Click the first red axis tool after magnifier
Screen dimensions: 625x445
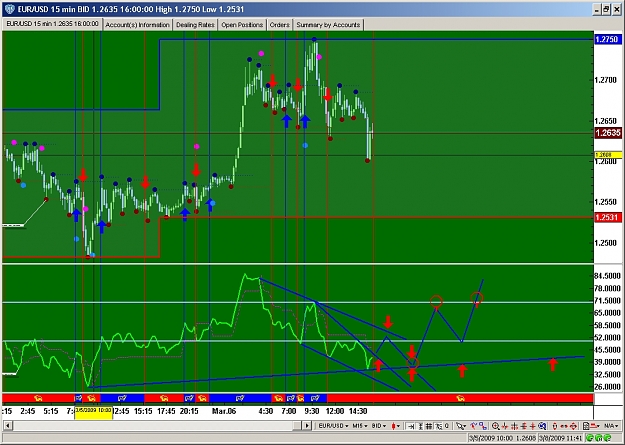coord(505,426)
